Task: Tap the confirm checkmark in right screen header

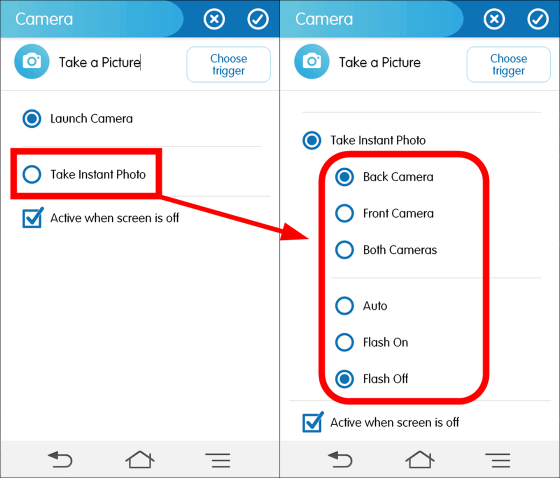Action: pyautogui.click(x=538, y=19)
